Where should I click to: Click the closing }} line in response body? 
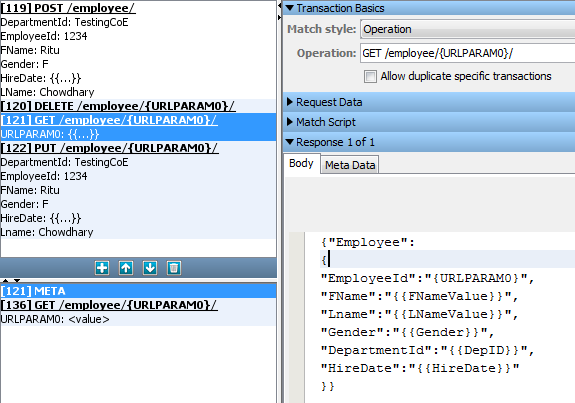[x=327, y=386]
